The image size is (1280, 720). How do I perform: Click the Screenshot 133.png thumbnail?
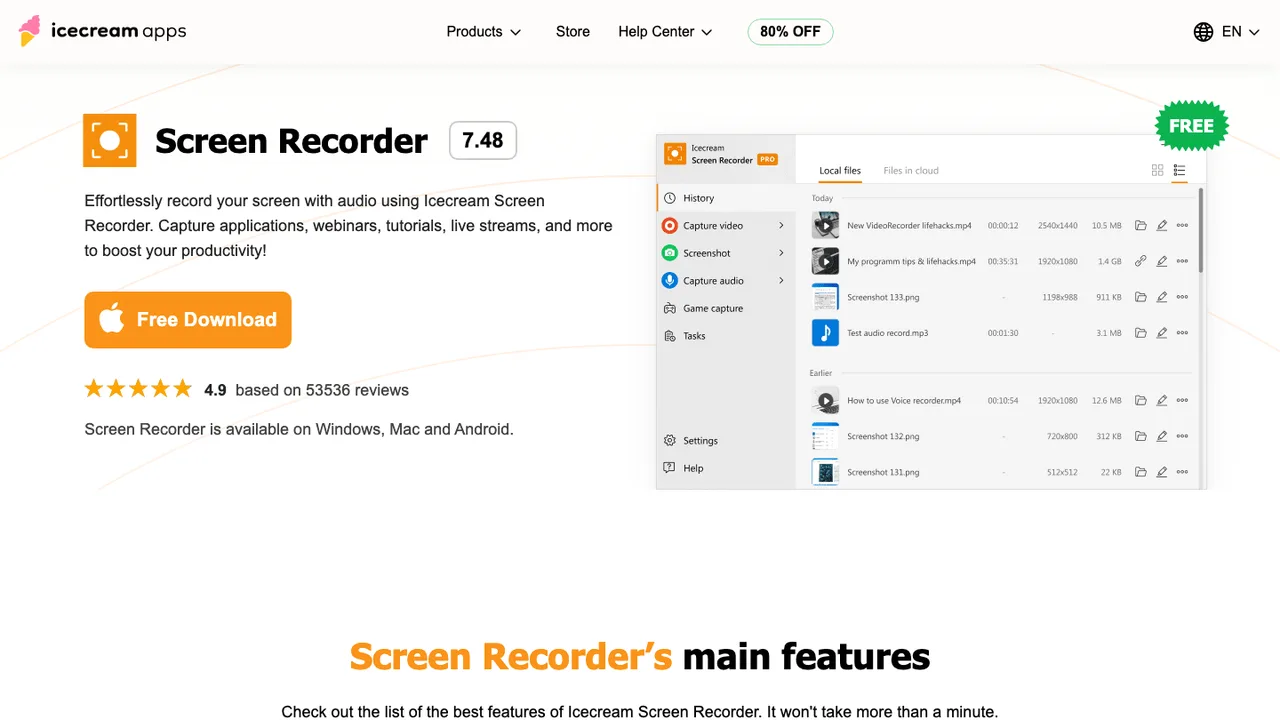click(x=825, y=297)
